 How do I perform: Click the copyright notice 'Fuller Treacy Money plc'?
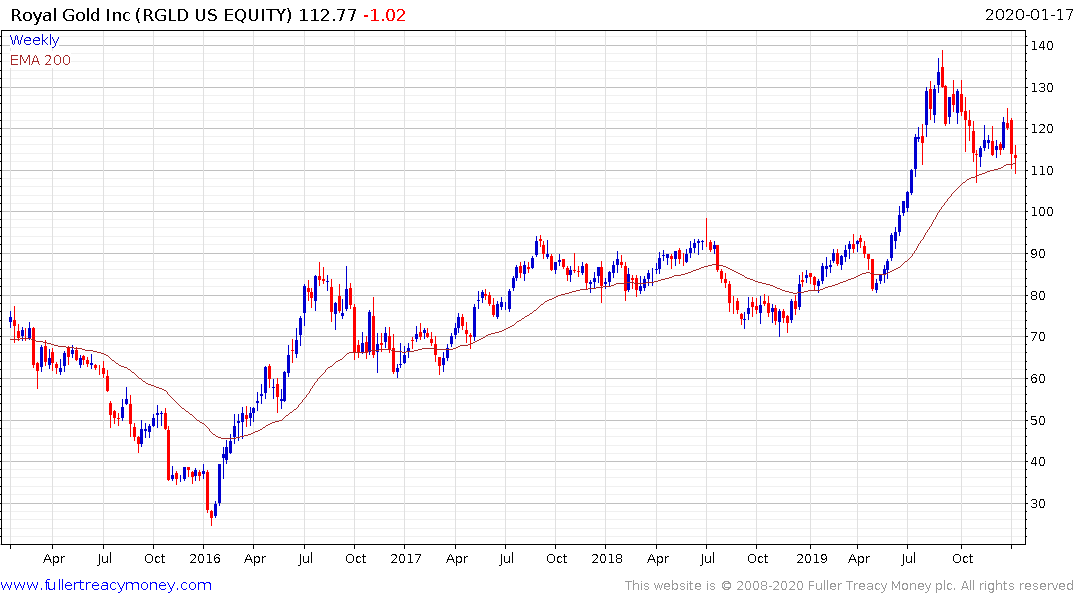(x=882, y=586)
